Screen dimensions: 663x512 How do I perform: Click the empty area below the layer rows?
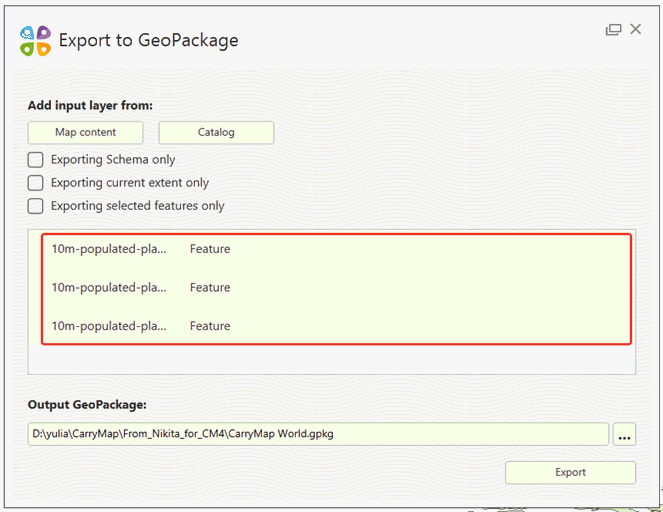point(332,360)
